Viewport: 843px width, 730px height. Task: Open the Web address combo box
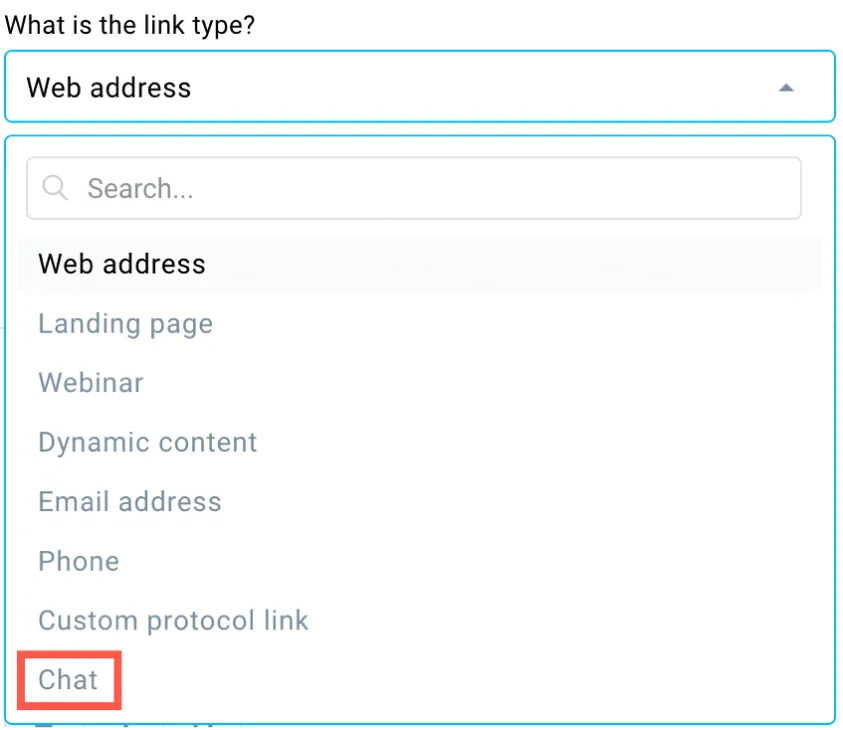point(419,87)
